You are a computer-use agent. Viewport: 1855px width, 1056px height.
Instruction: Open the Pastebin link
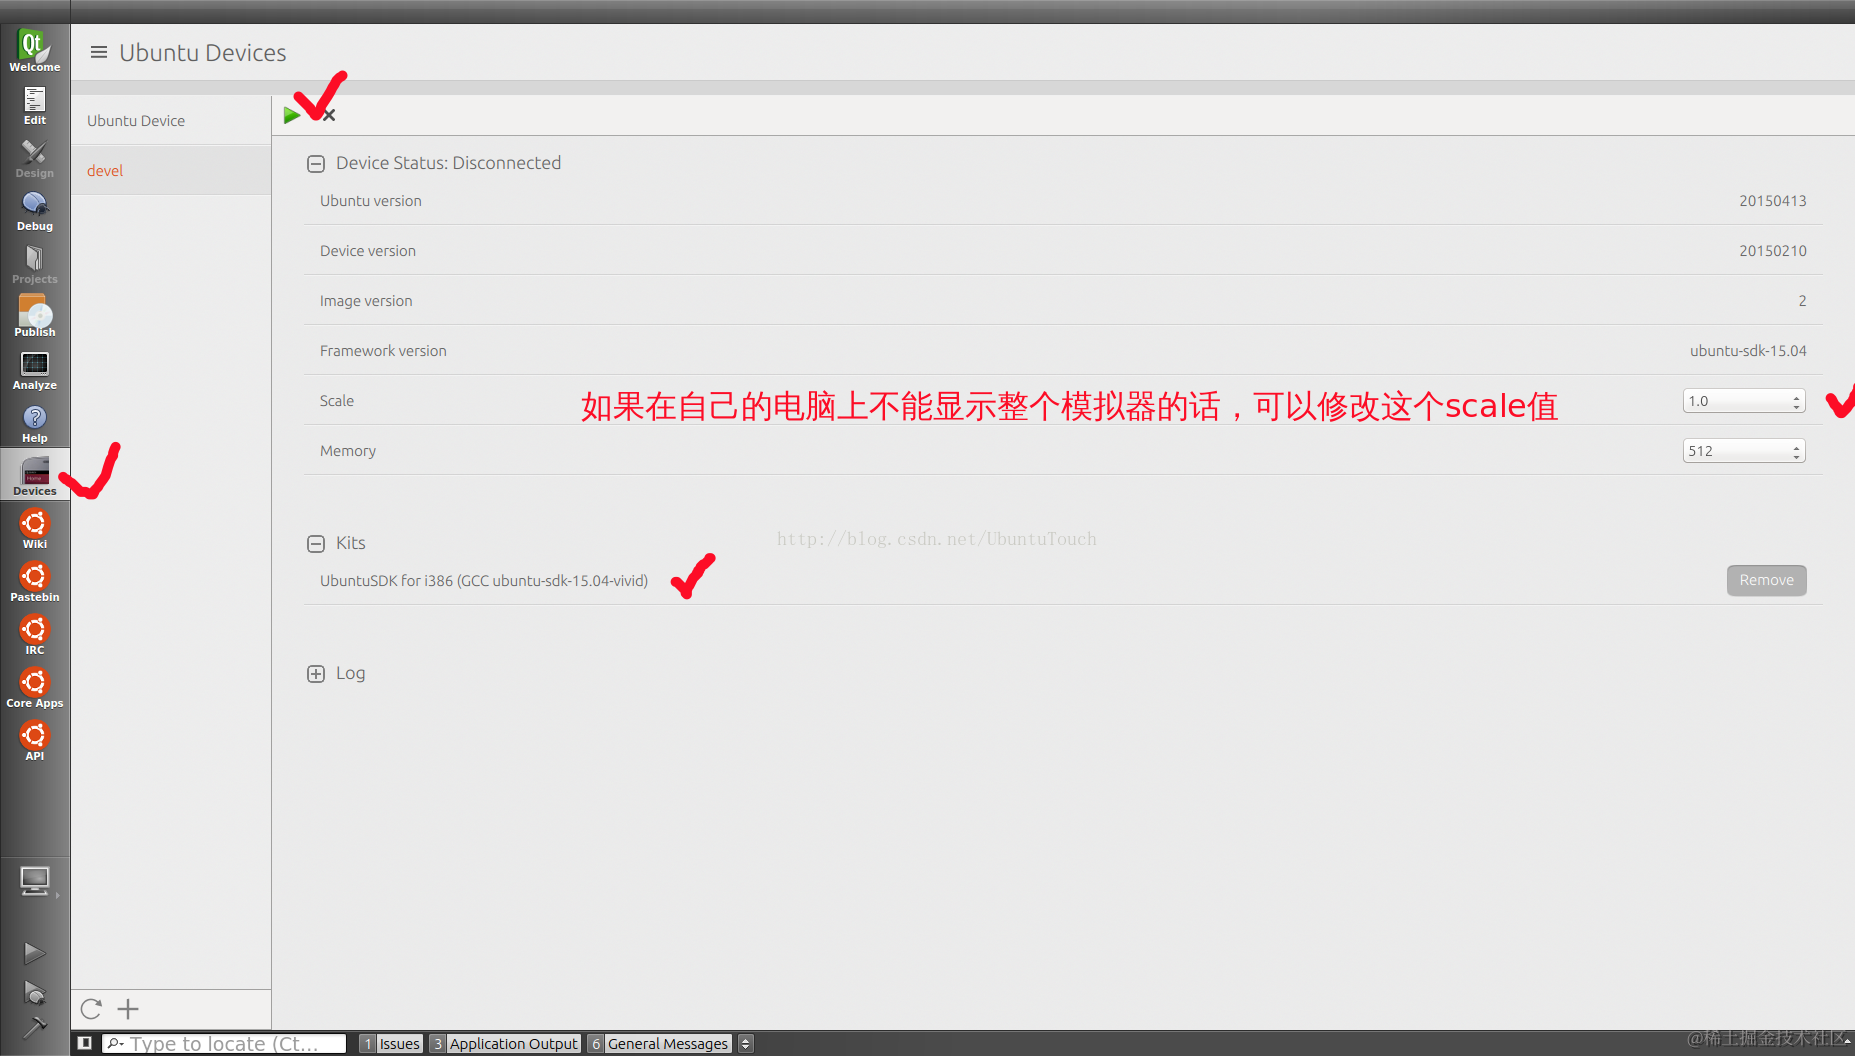[x=35, y=582]
